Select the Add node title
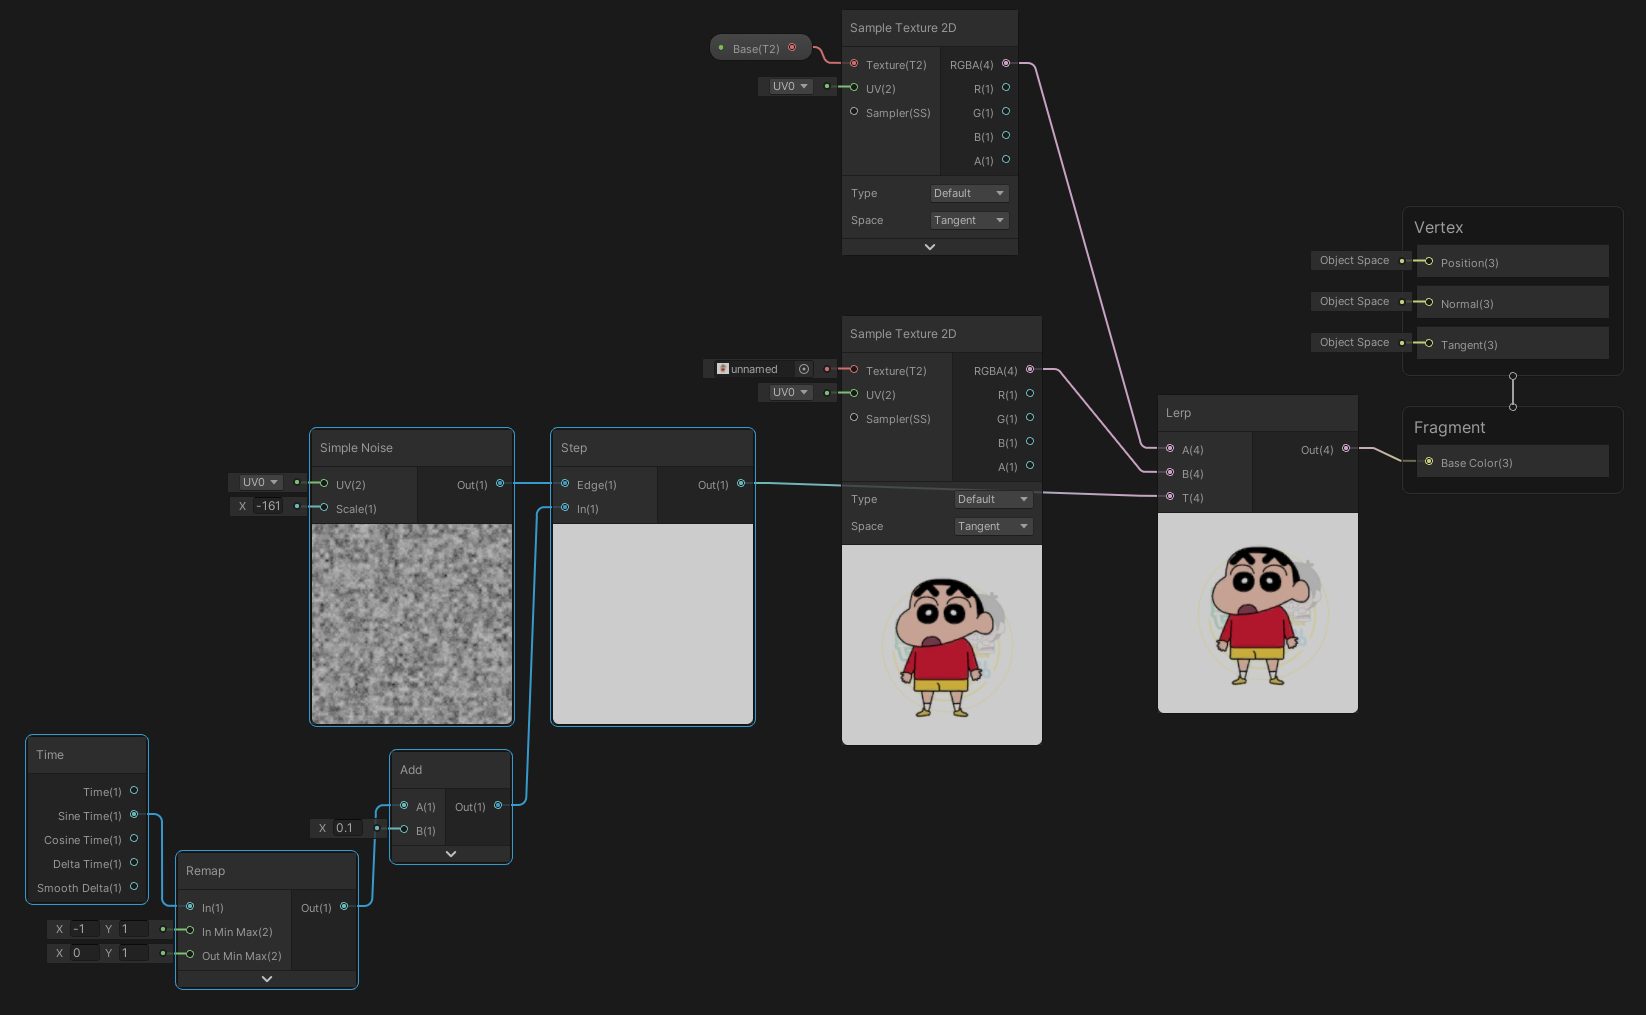This screenshot has height=1015, width=1646. point(411,770)
